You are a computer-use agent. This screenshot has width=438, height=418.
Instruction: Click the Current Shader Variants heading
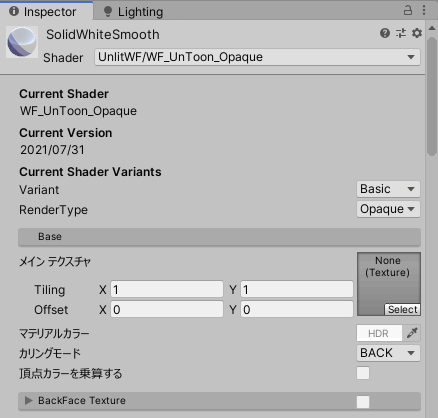pos(90,172)
